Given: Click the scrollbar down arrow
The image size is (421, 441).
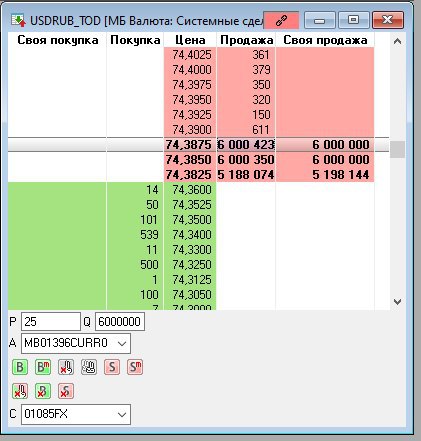Looking at the screenshot, I should click(x=397, y=302).
